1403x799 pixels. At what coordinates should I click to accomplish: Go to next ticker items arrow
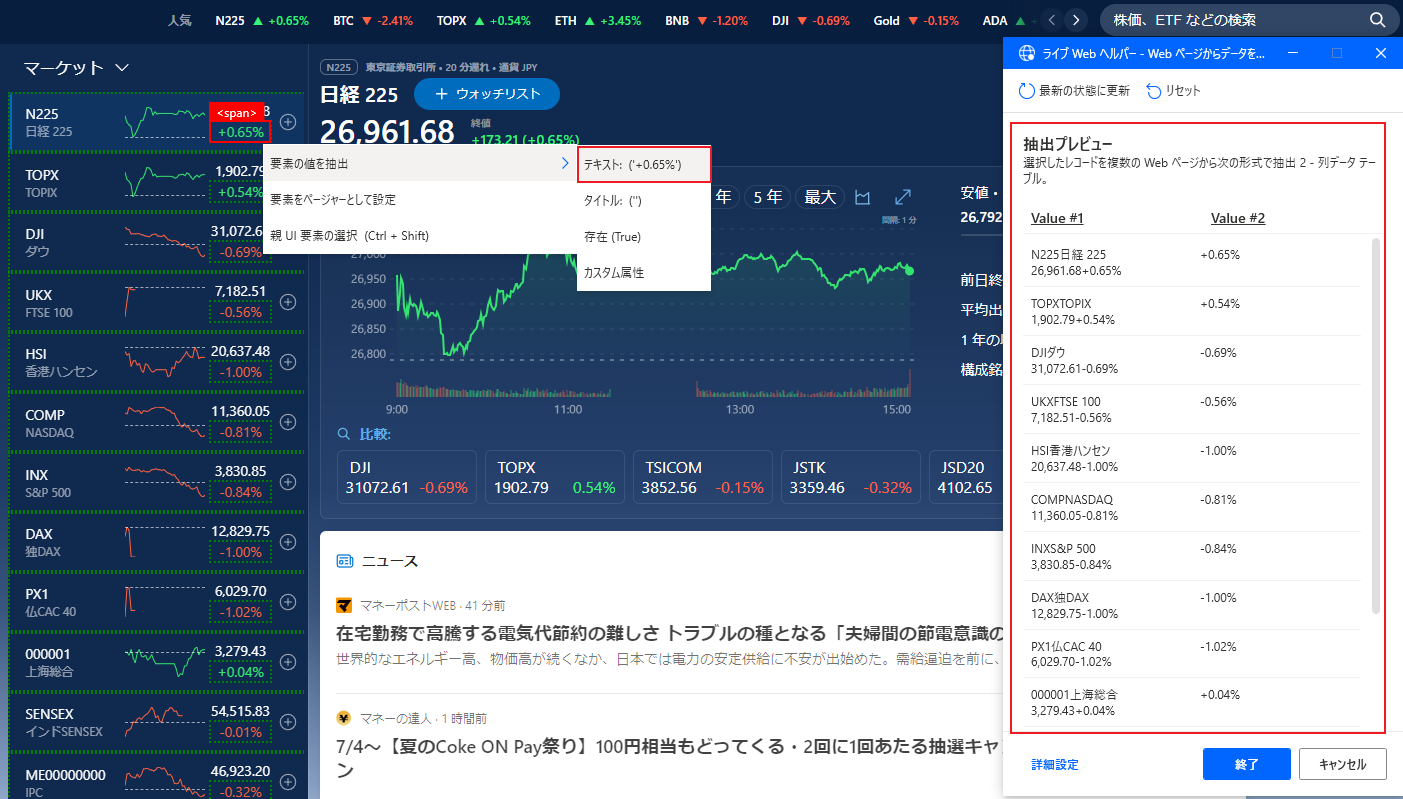1076,20
